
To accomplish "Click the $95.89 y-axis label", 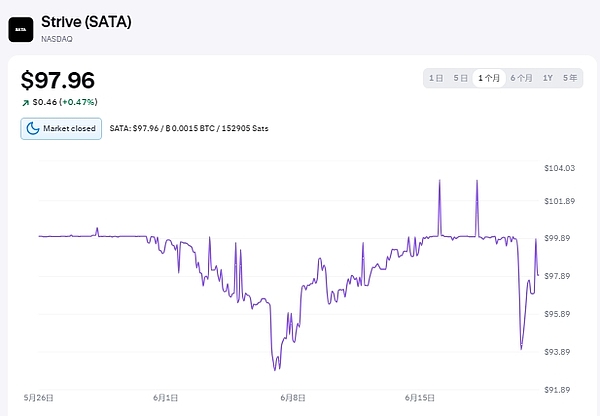I will [x=557, y=314].
